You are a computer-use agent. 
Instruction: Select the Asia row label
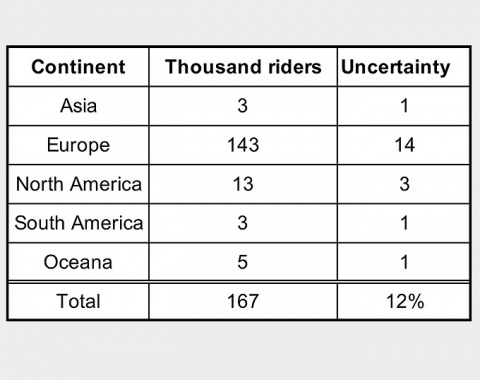pyautogui.click(x=78, y=106)
